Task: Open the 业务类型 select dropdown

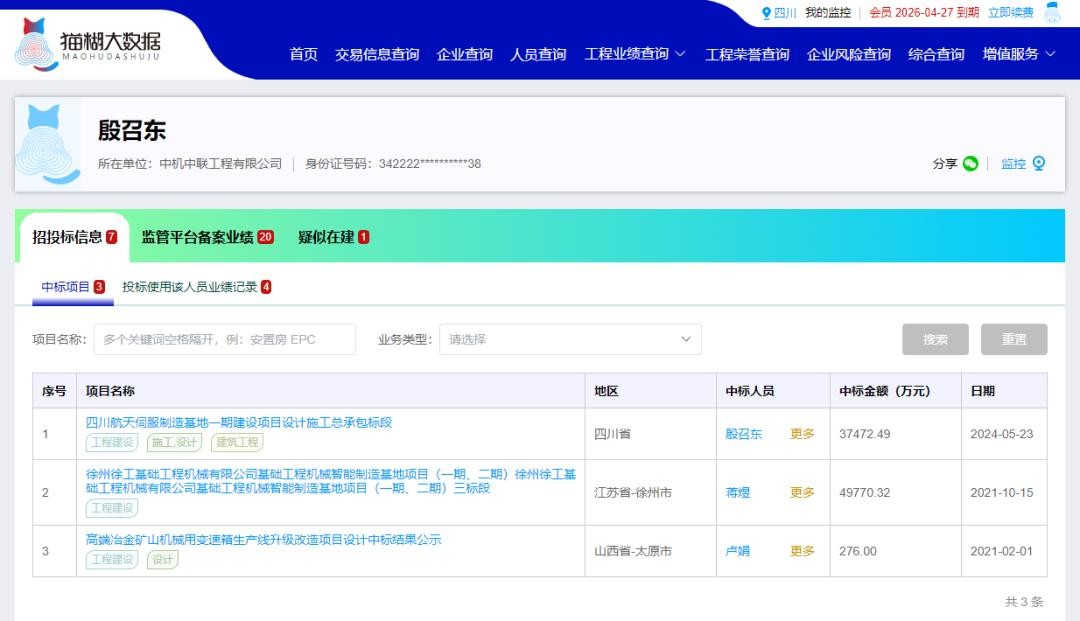Action: click(570, 339)
